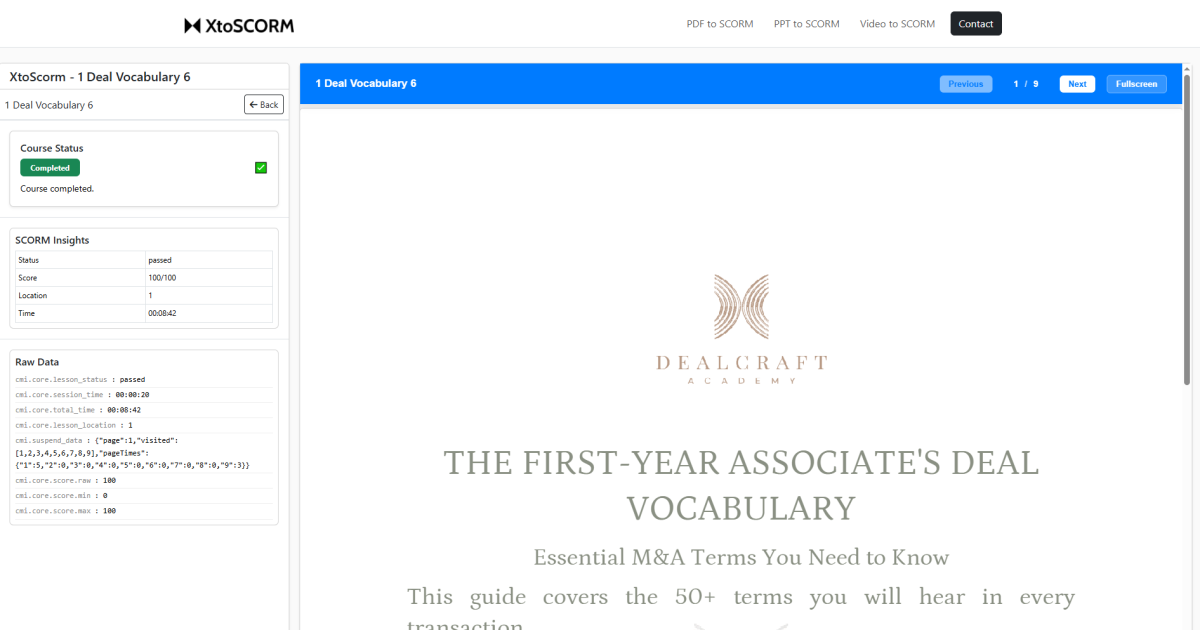This screenshot has width=1200, height=630.
Task: Click the Location row label in the insights table
Action: [80, 296]
